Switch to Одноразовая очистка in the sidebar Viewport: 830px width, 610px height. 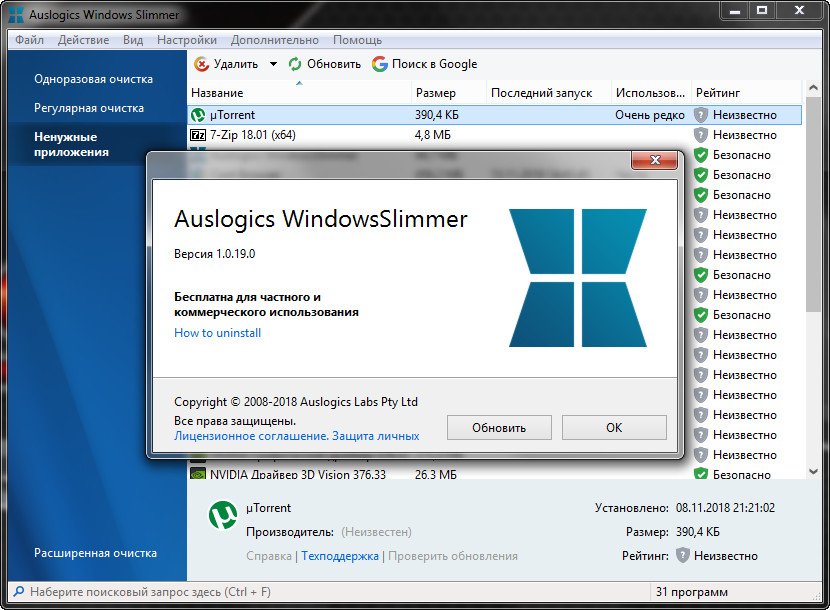[94, 79]
